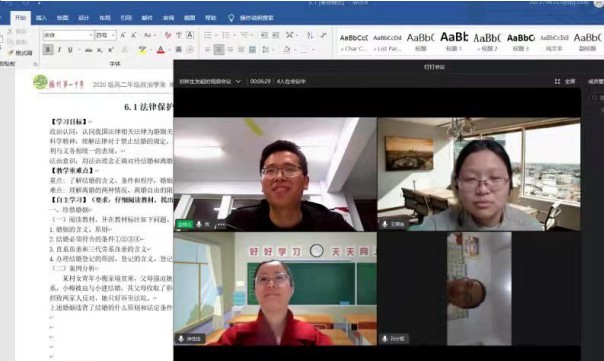Click the Format Painter button

[x=20, y=53]
